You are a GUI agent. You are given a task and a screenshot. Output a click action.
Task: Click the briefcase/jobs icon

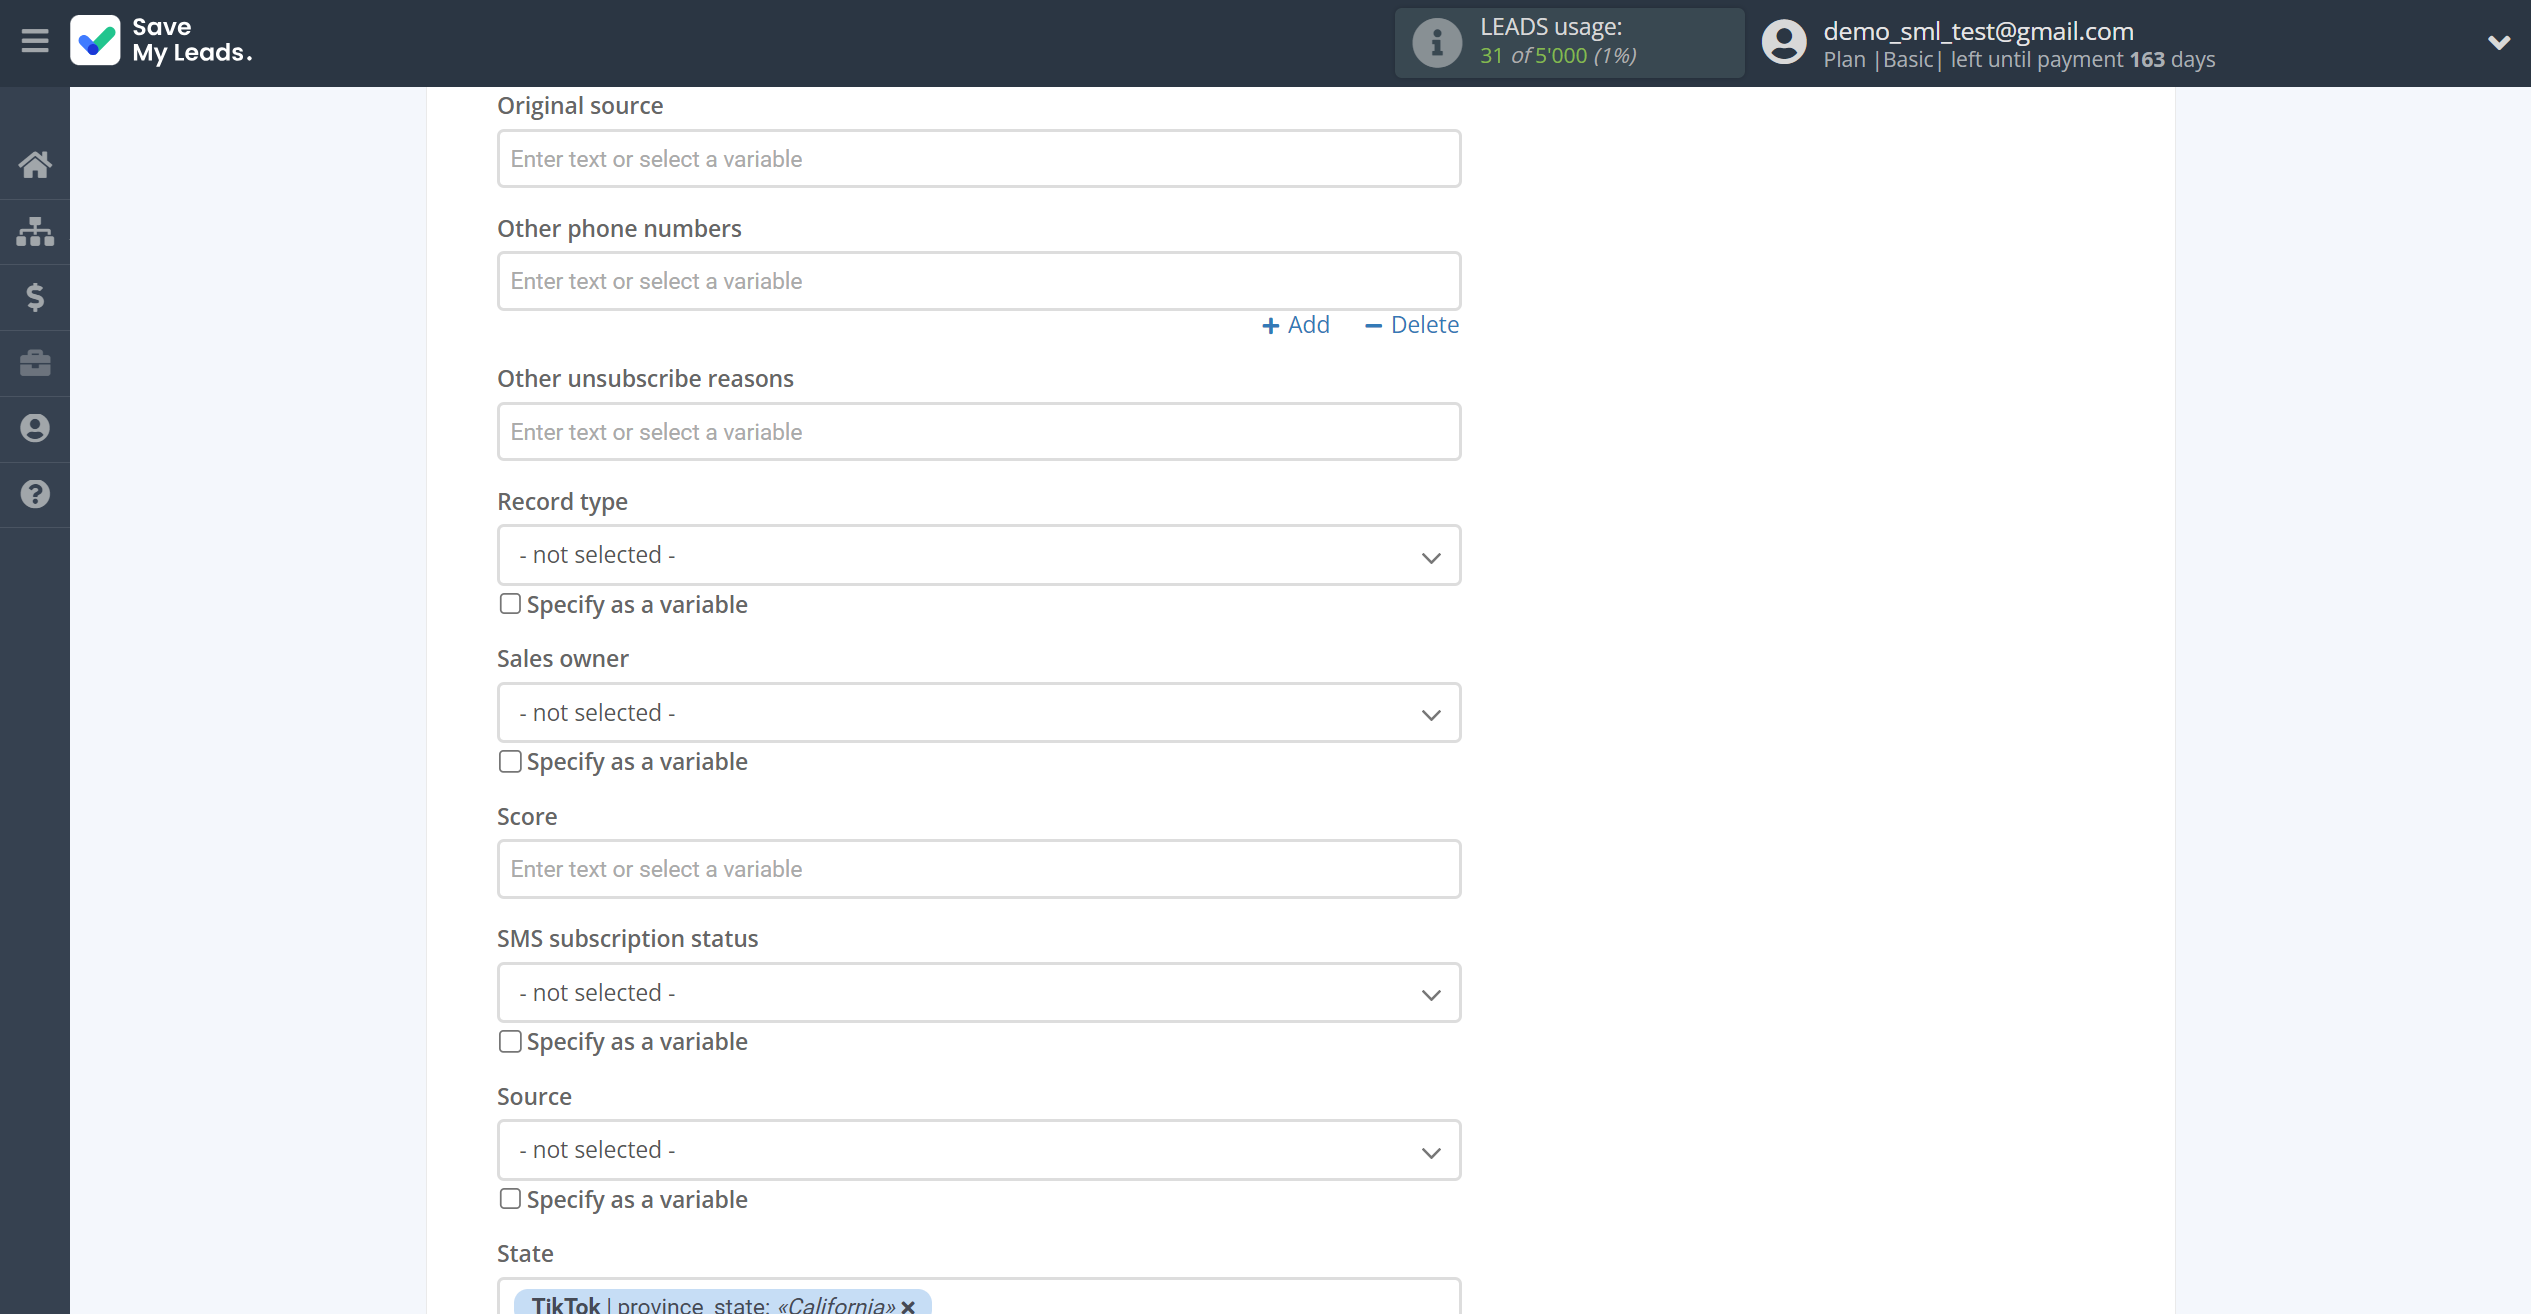[x=35, y=363]
